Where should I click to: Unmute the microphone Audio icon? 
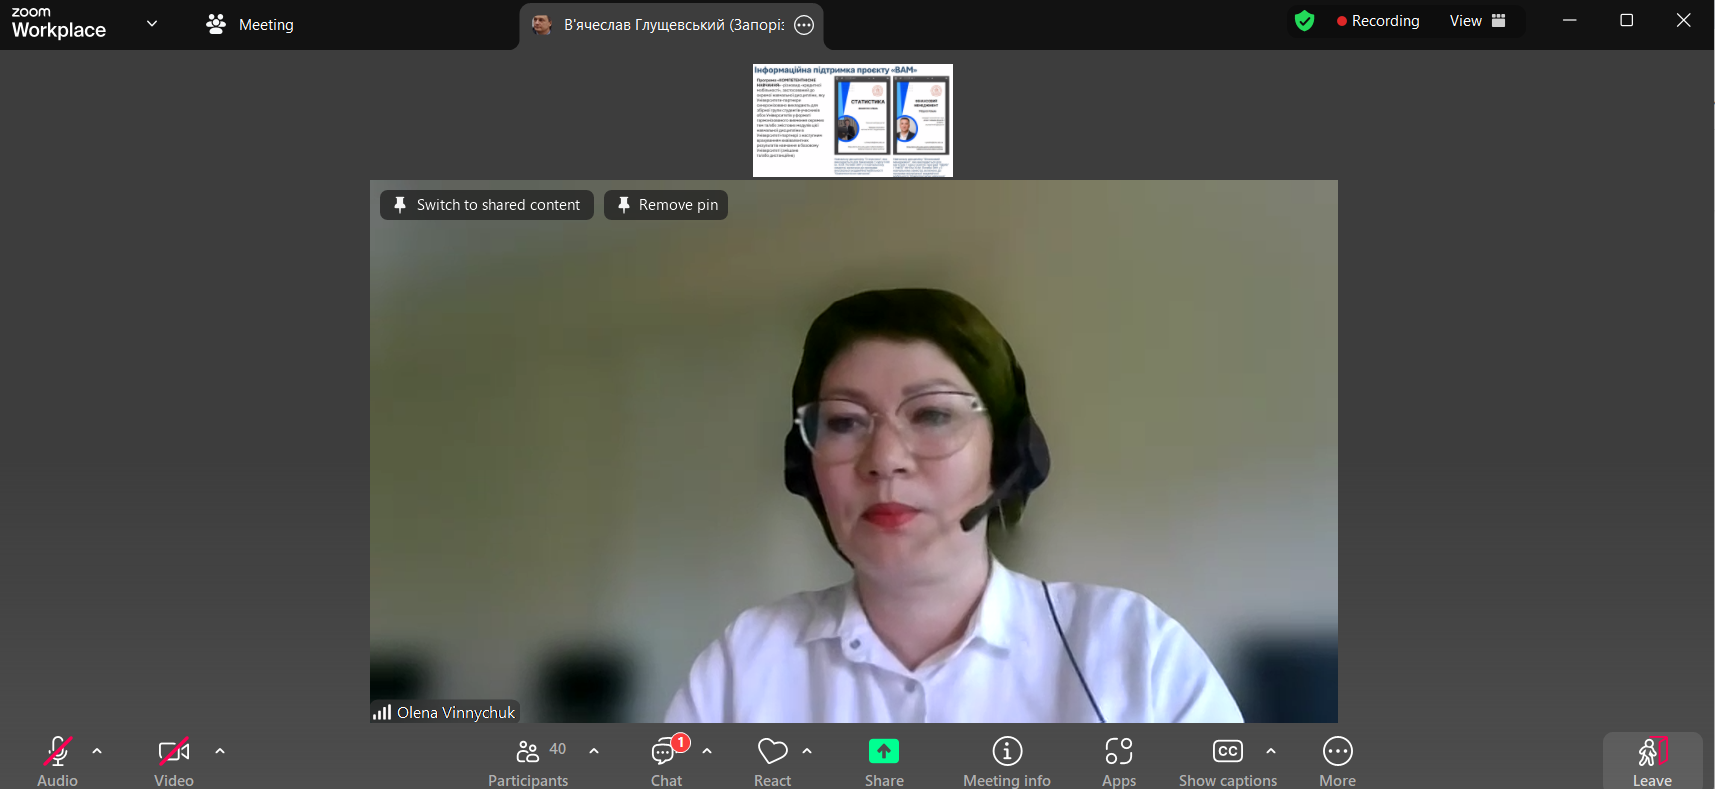(x=57, y=752)
